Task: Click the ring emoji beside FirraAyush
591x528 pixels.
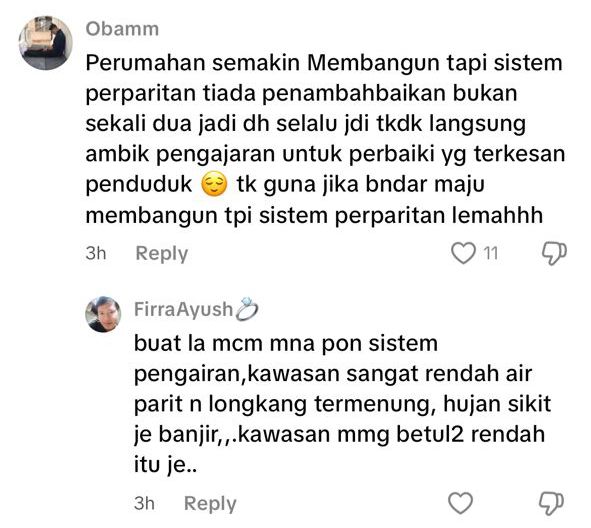Action: pyautogui.click(x=247, y=309)
